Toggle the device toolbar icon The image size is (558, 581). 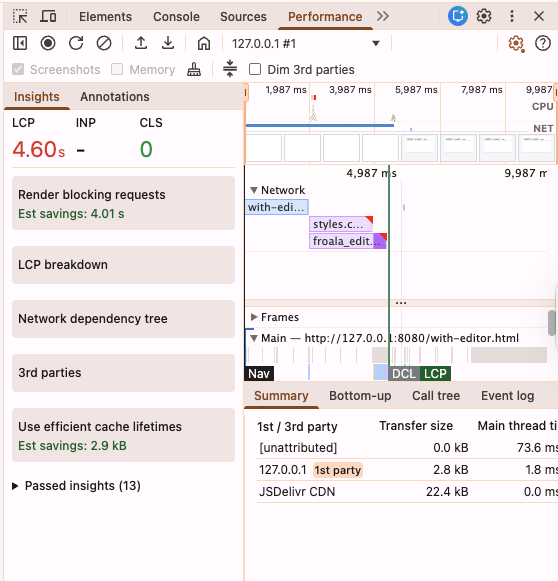48,17
